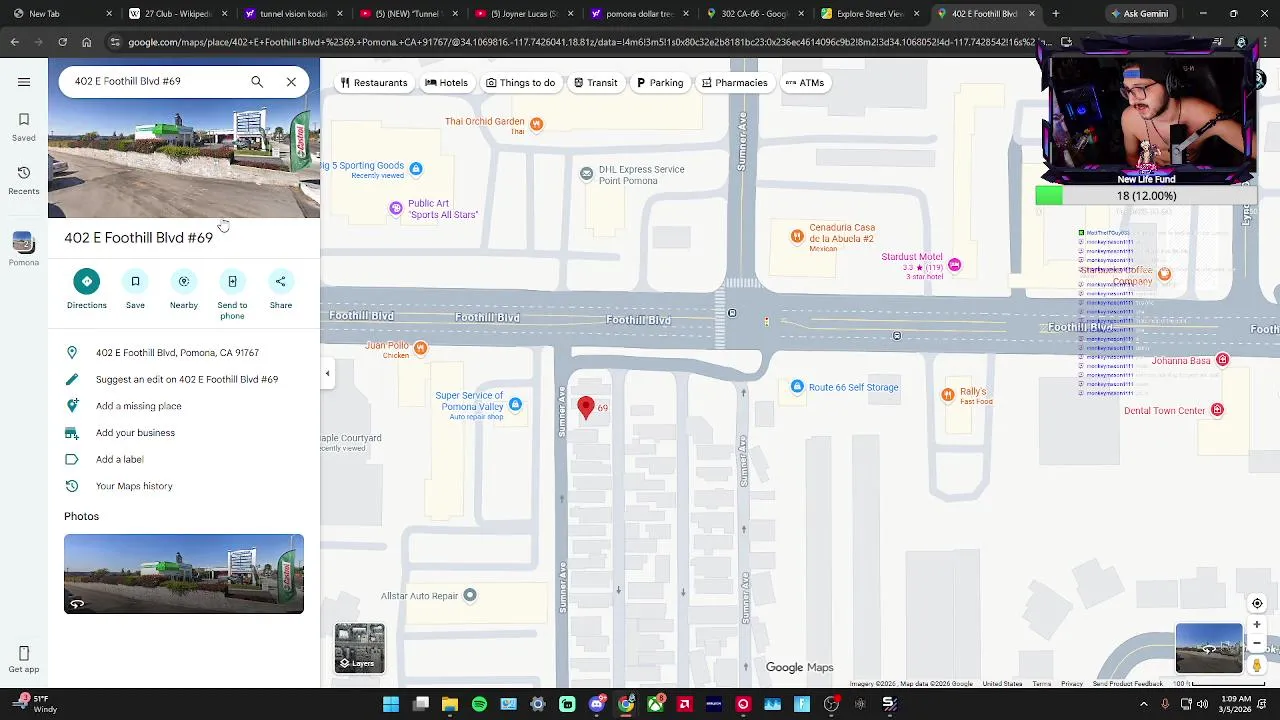The width and height of the screenshot is (1280, 720).
Task: Show your location with the crosshair button
Action: (1257, 603)
